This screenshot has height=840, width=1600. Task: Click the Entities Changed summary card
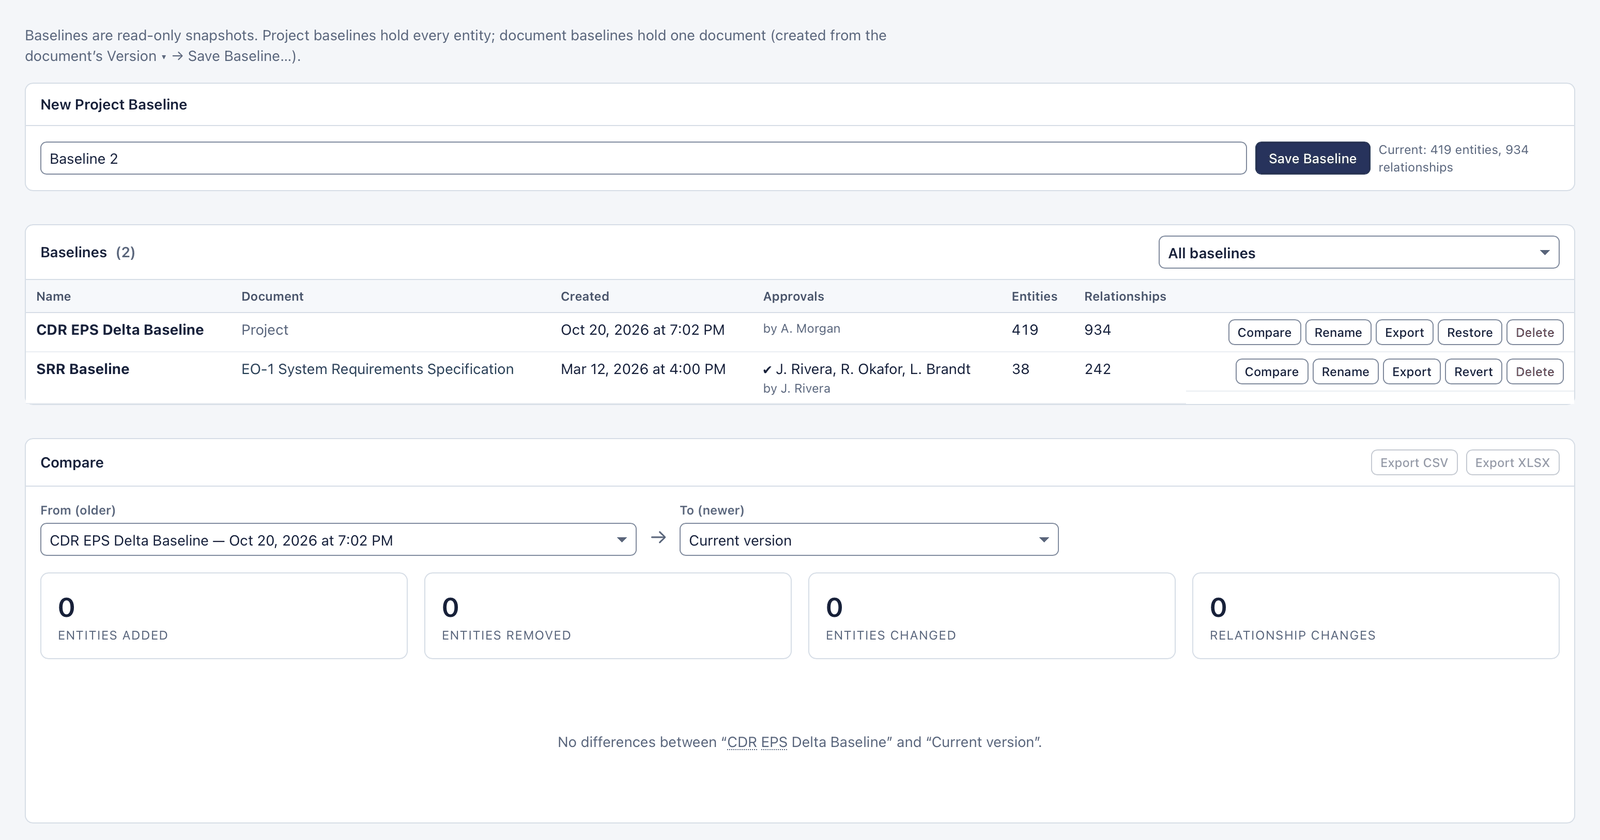(x=992, y=616)
